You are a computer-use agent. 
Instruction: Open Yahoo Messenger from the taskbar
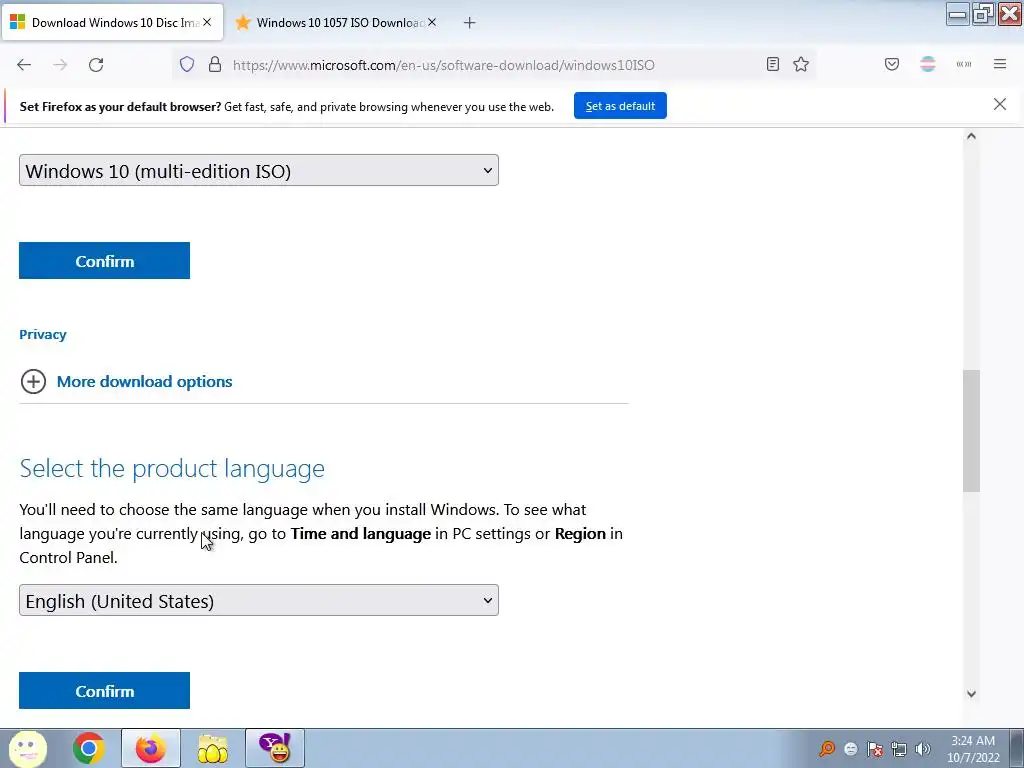[275, 748]
